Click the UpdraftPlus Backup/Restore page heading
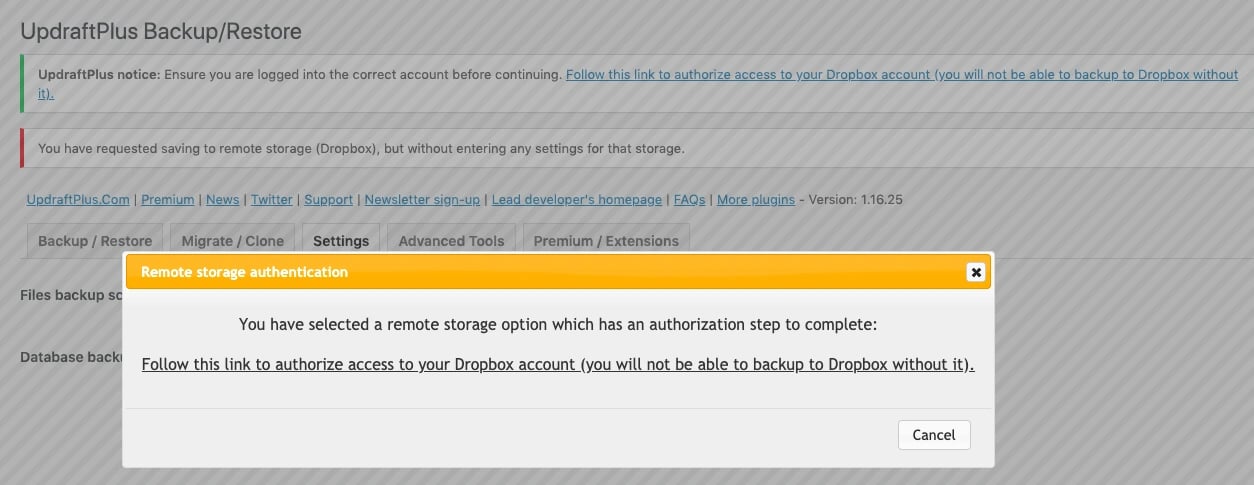Image resolution: width=1254 pixels, height=485 pixels. coord(161,32)
